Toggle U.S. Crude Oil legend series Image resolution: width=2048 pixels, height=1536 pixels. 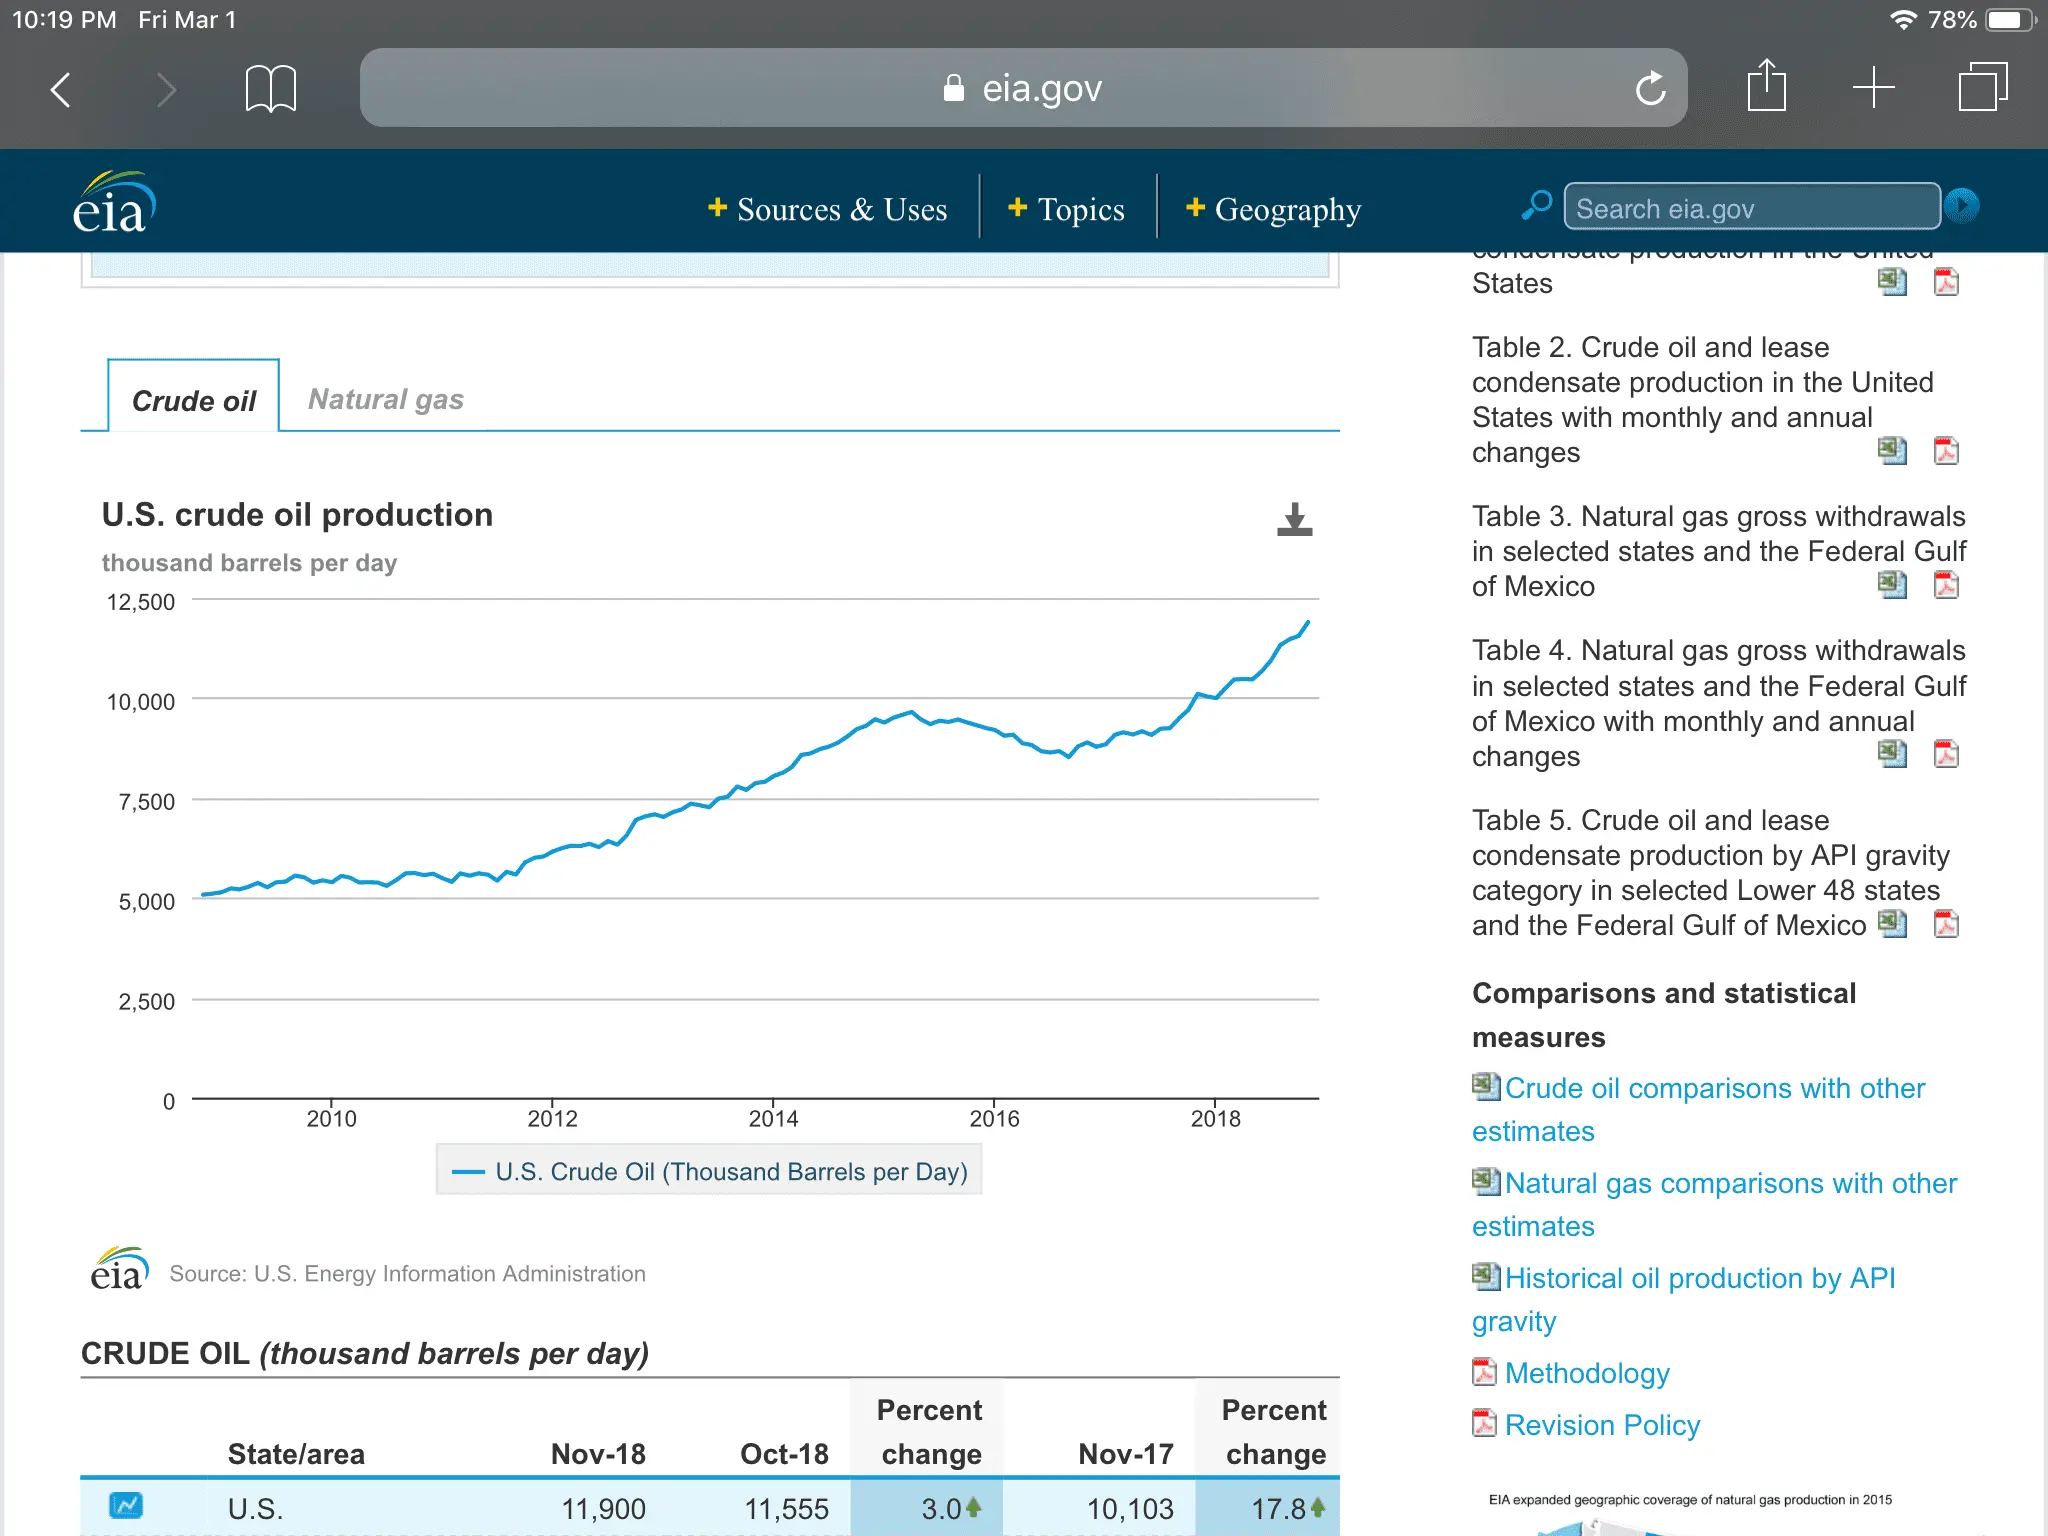pos(710,1171)
